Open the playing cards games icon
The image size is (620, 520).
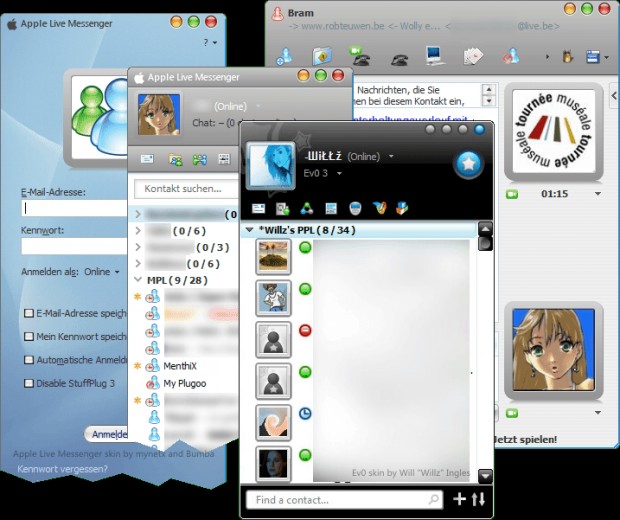tap(473, 57)
